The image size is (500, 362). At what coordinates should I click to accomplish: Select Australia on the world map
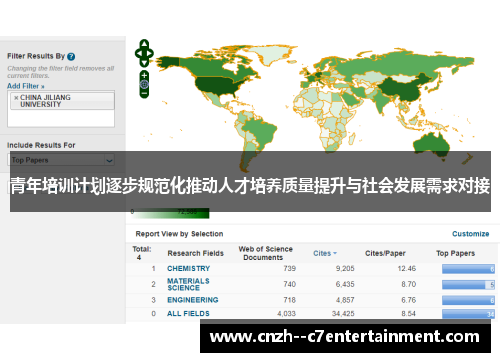pyautogui.click(x=431, y=144)
